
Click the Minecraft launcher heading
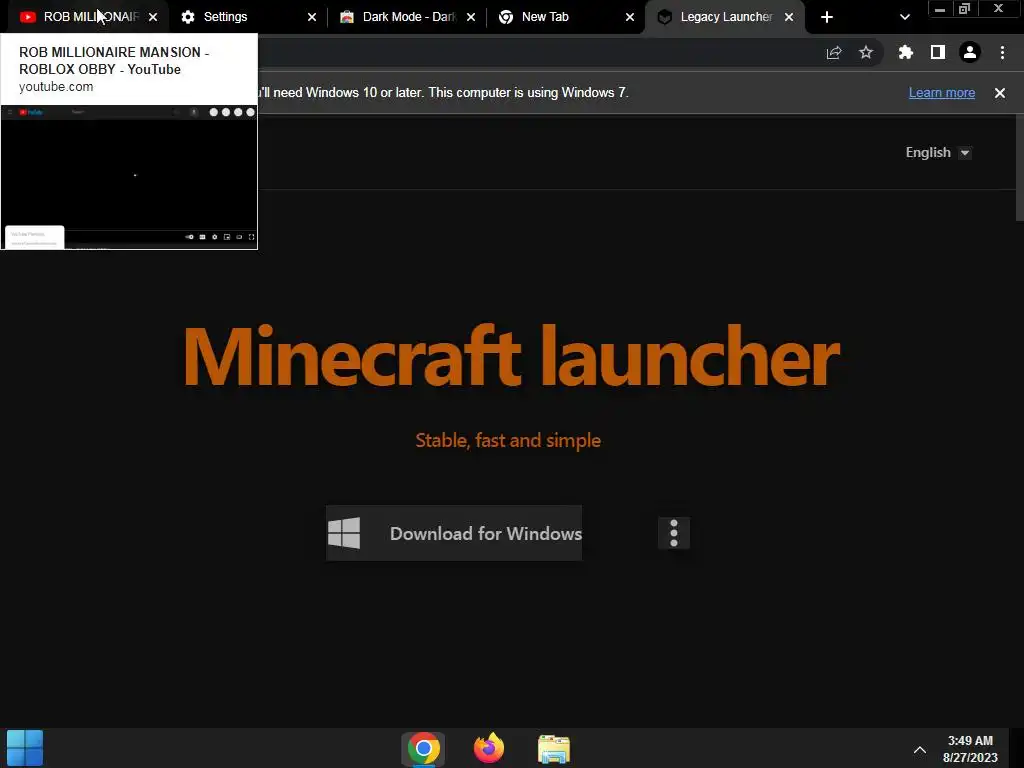tap(511, 357)
